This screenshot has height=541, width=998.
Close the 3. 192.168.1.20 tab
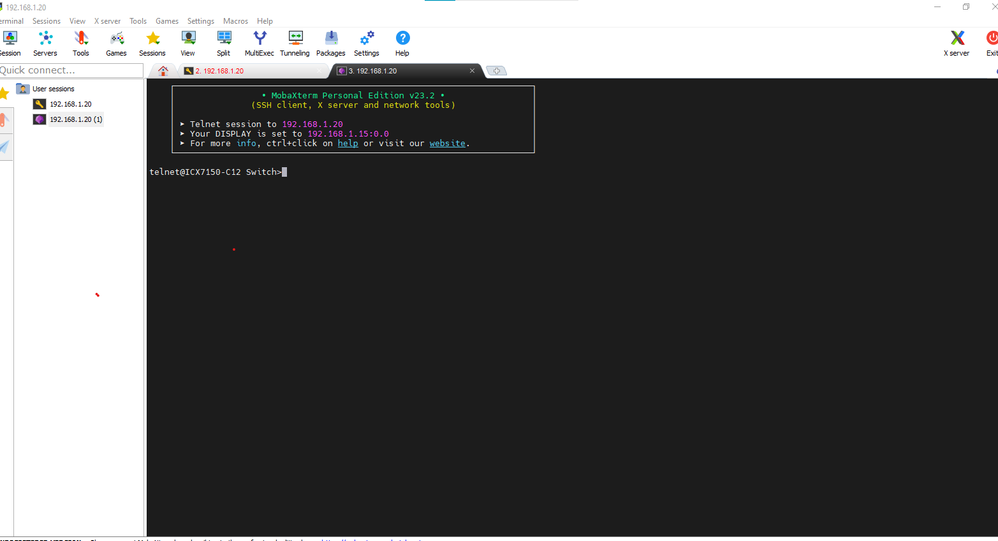click(473, 71)
